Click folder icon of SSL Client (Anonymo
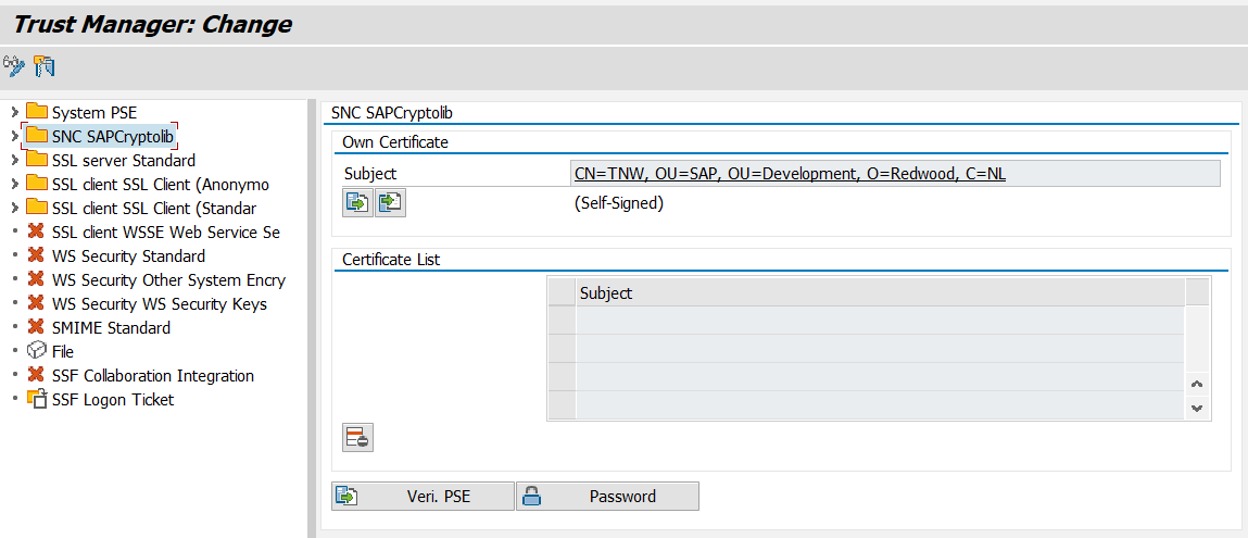This screenshot has width=1248, height=538. coord(37,183)
